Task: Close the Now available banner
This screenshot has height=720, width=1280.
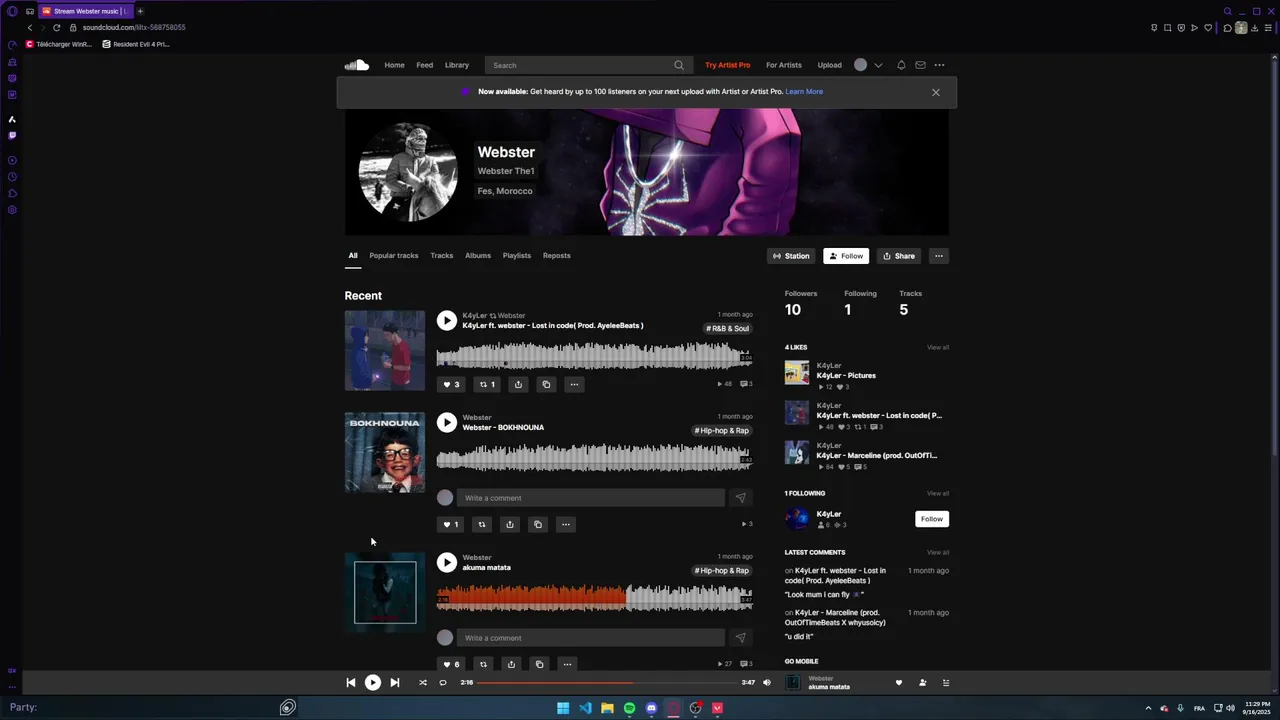Action: (x=936, y=92)
